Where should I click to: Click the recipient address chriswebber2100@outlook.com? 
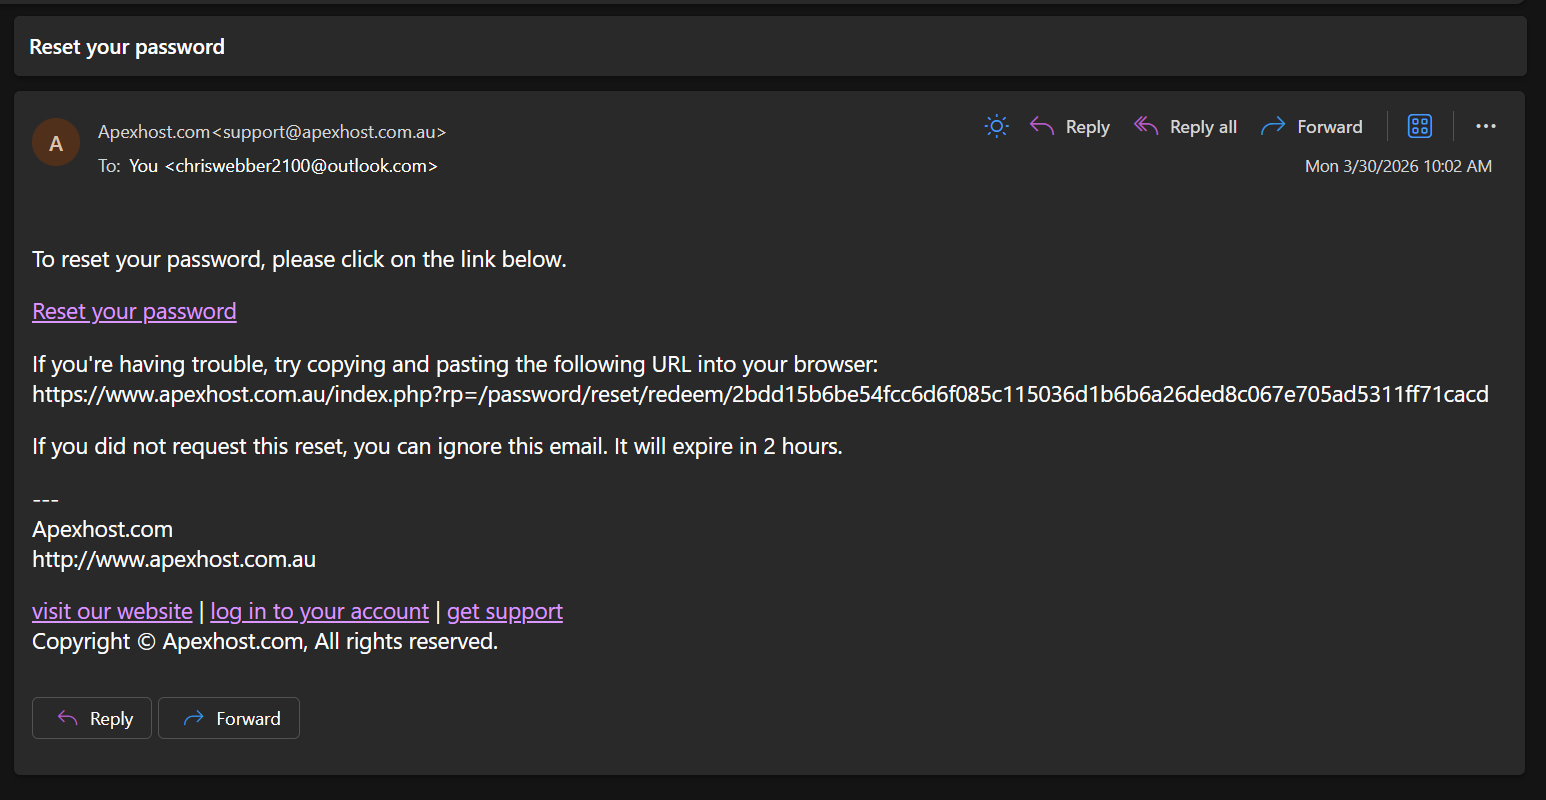306,166
